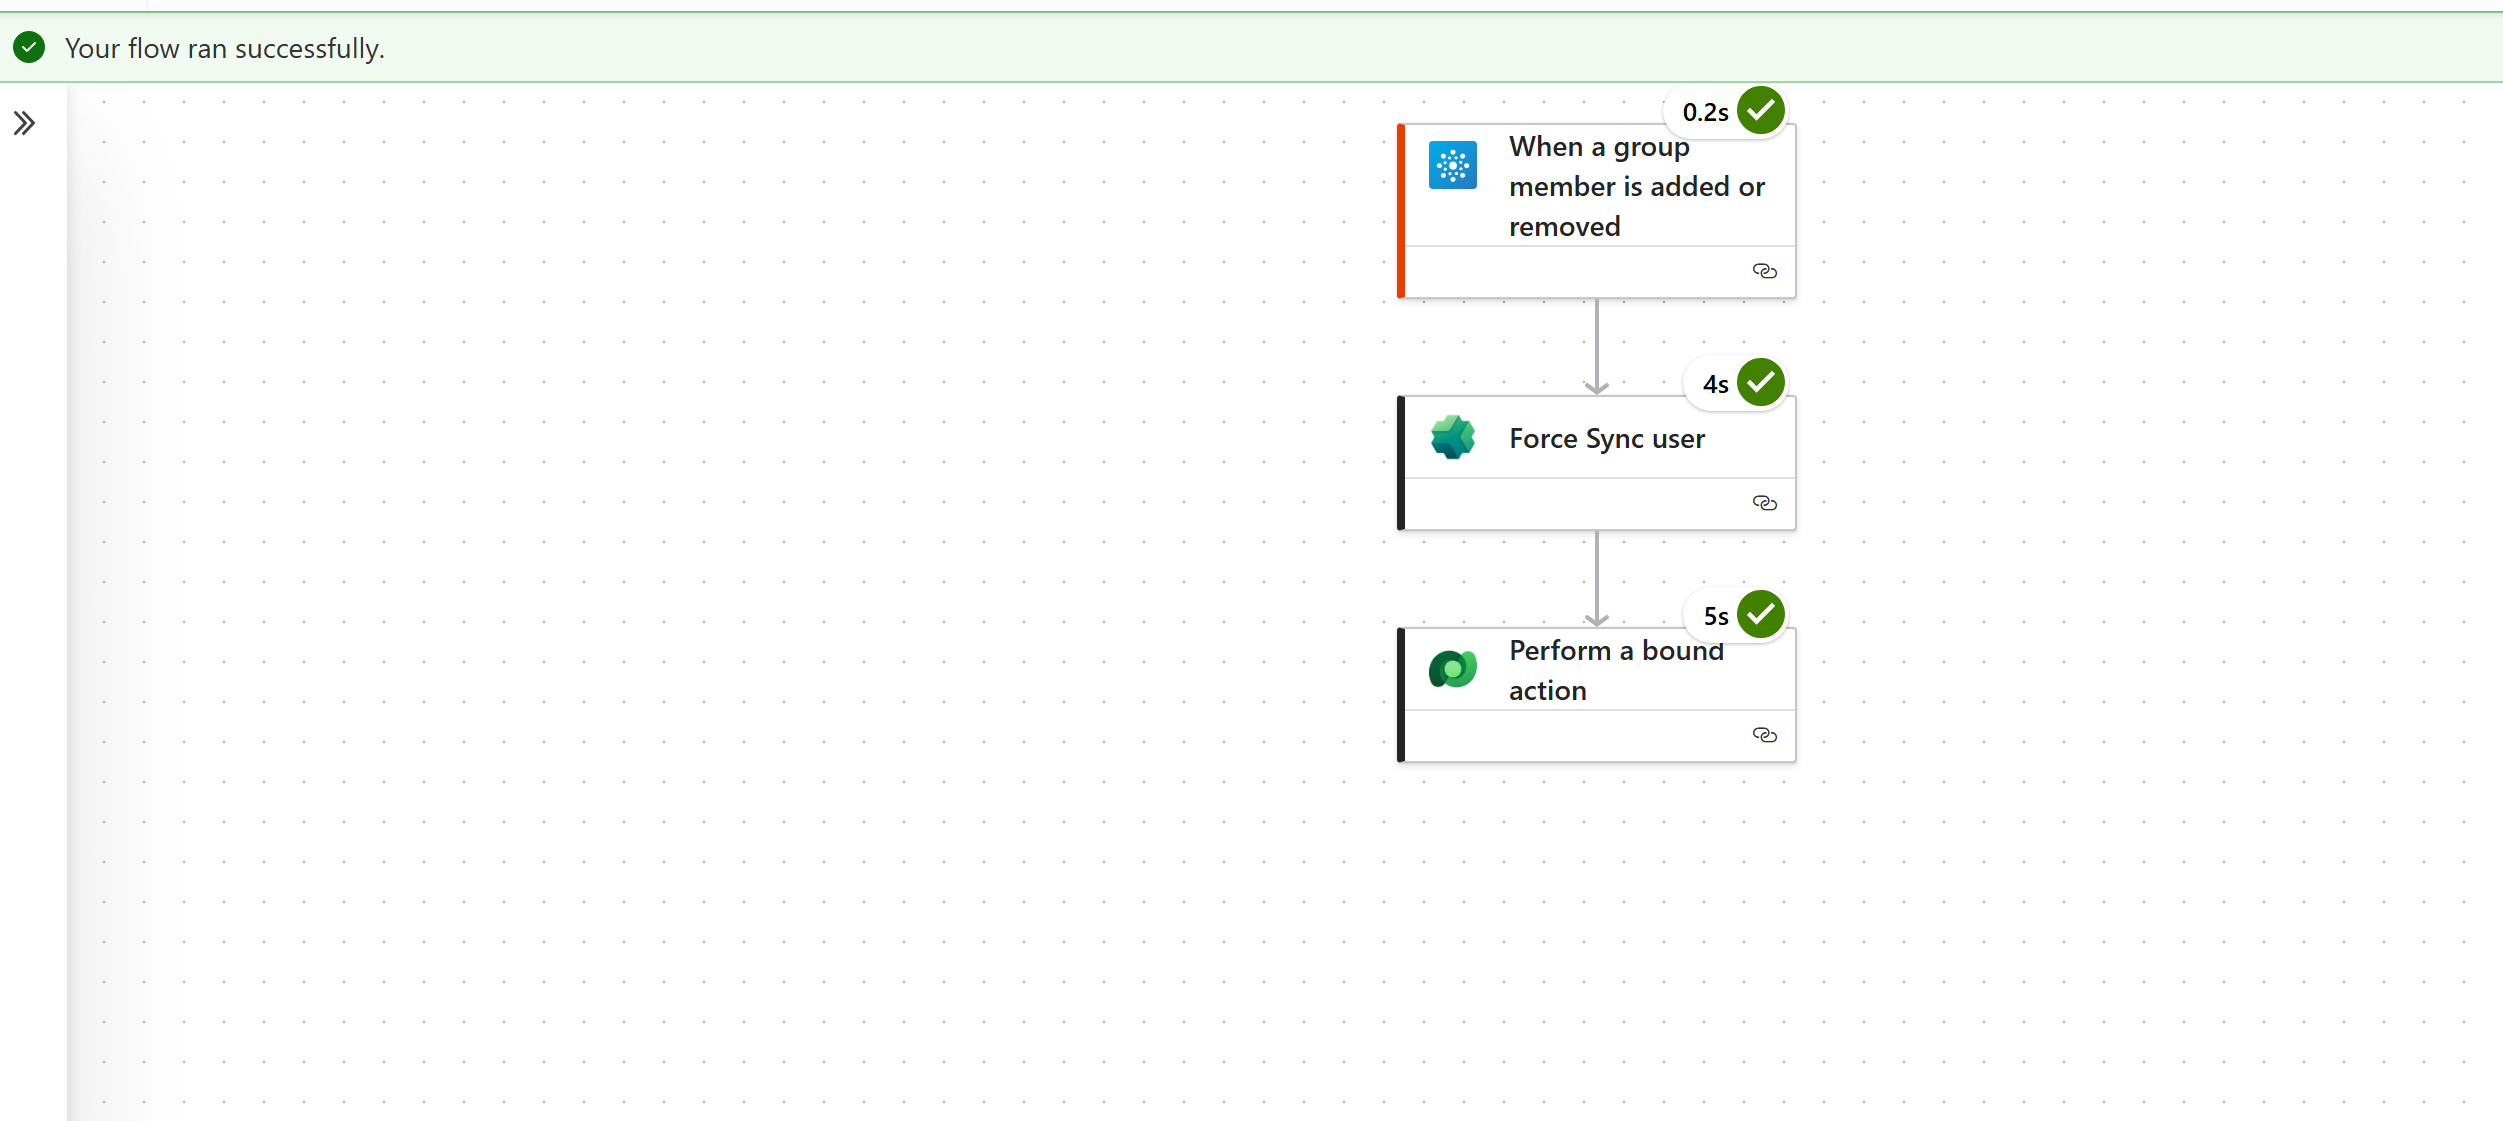Click the 5s duration badge
The height and width of the screenshot is (1121, 2503).
click(x=1715, y=616)
